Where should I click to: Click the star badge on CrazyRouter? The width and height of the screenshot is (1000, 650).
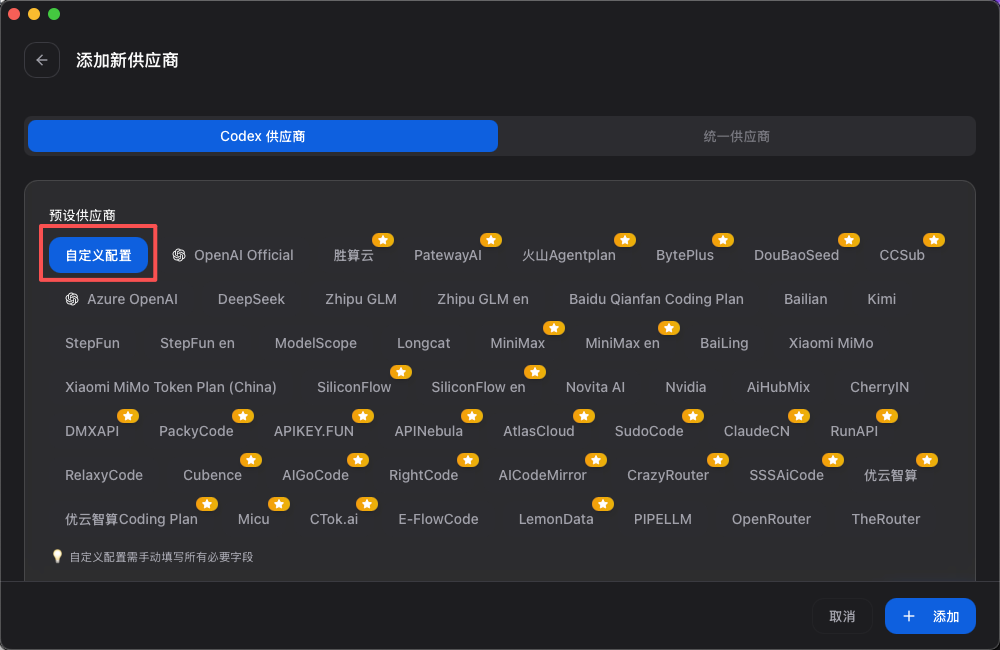click(718, 460)
